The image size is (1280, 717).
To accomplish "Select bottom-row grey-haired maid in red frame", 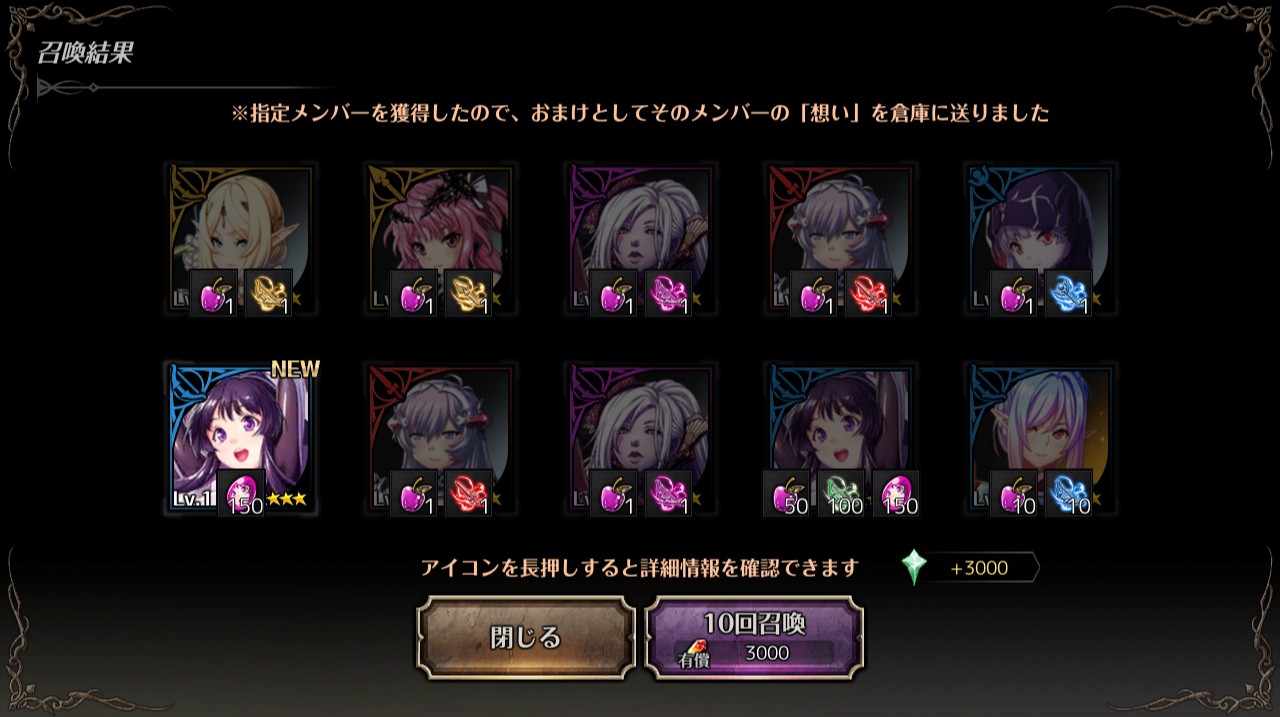I will click(441, 439).
